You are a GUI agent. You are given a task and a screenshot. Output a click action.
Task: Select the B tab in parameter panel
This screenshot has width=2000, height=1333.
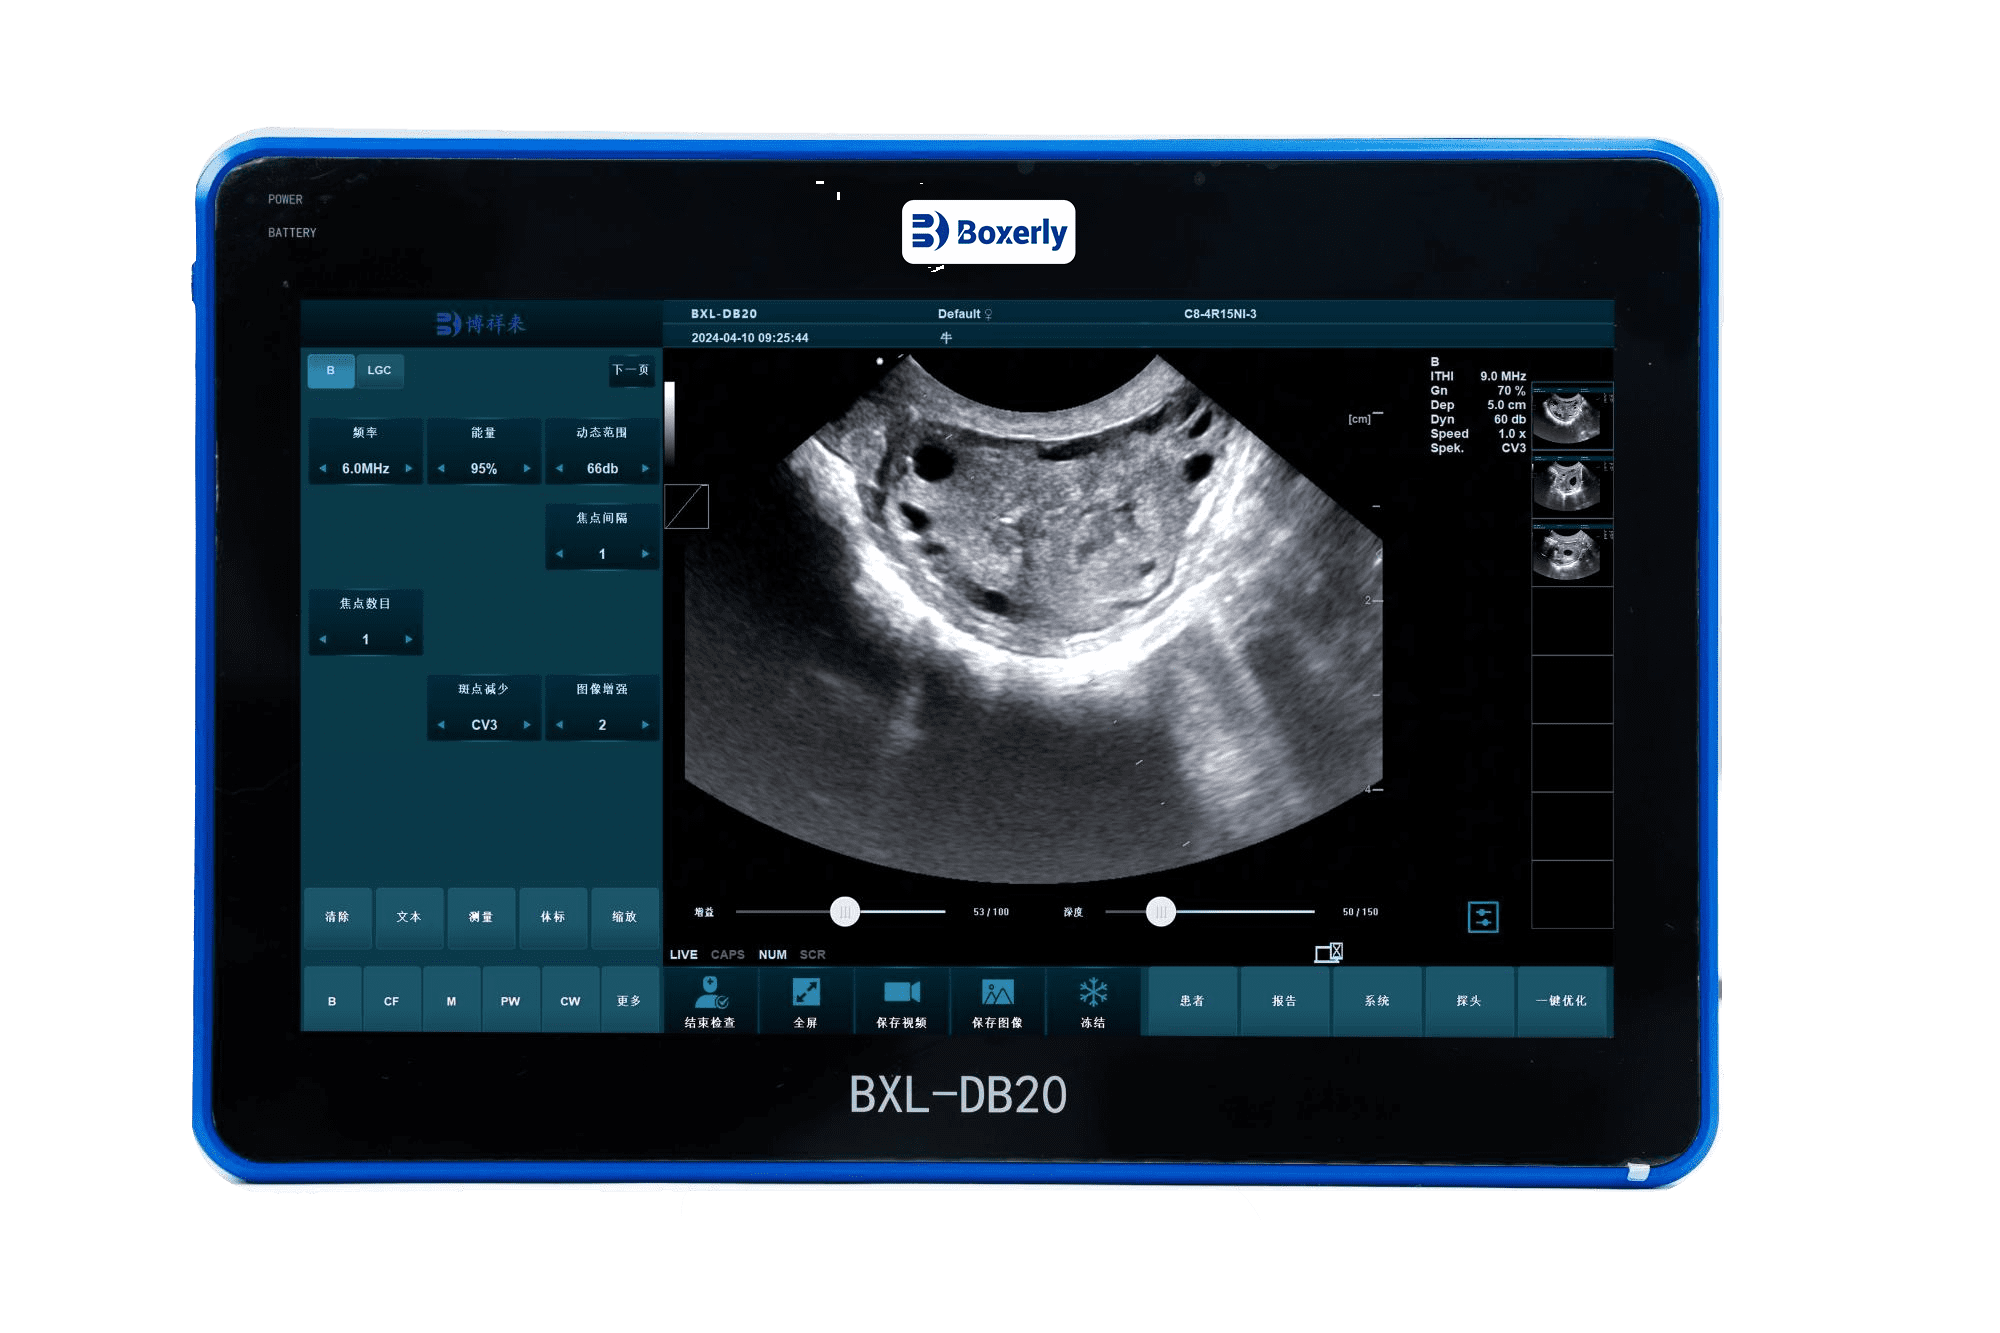[x=331, y=370]
